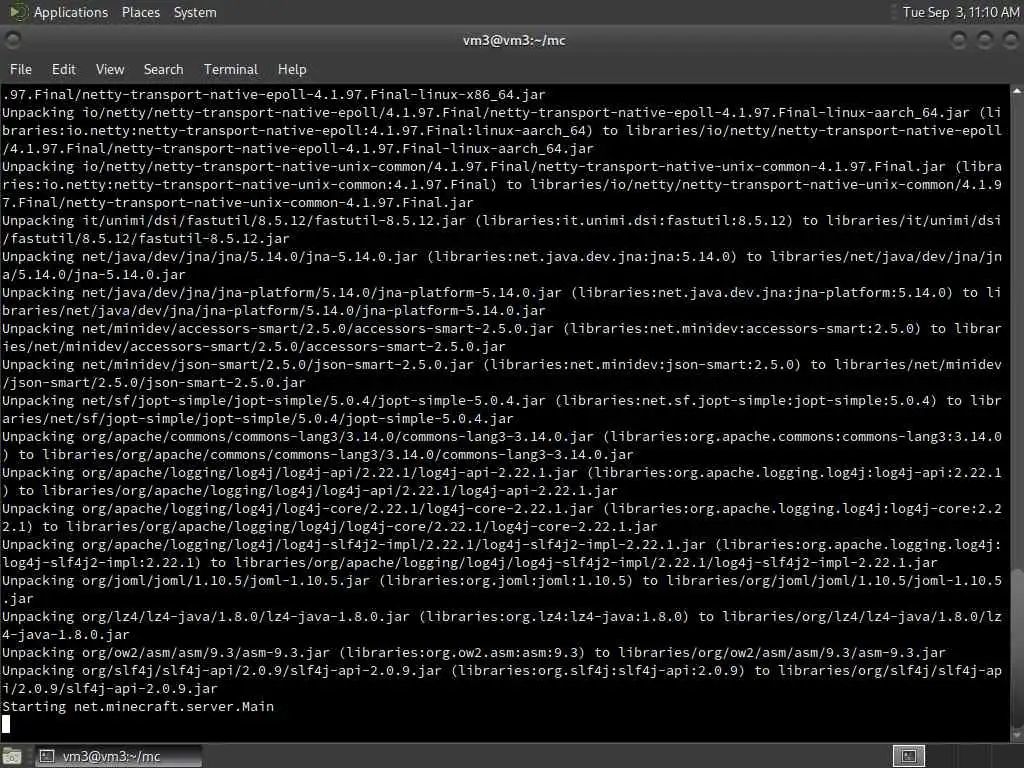
Task: Open the Applications menu in top panel
Action: click(71, 12)
